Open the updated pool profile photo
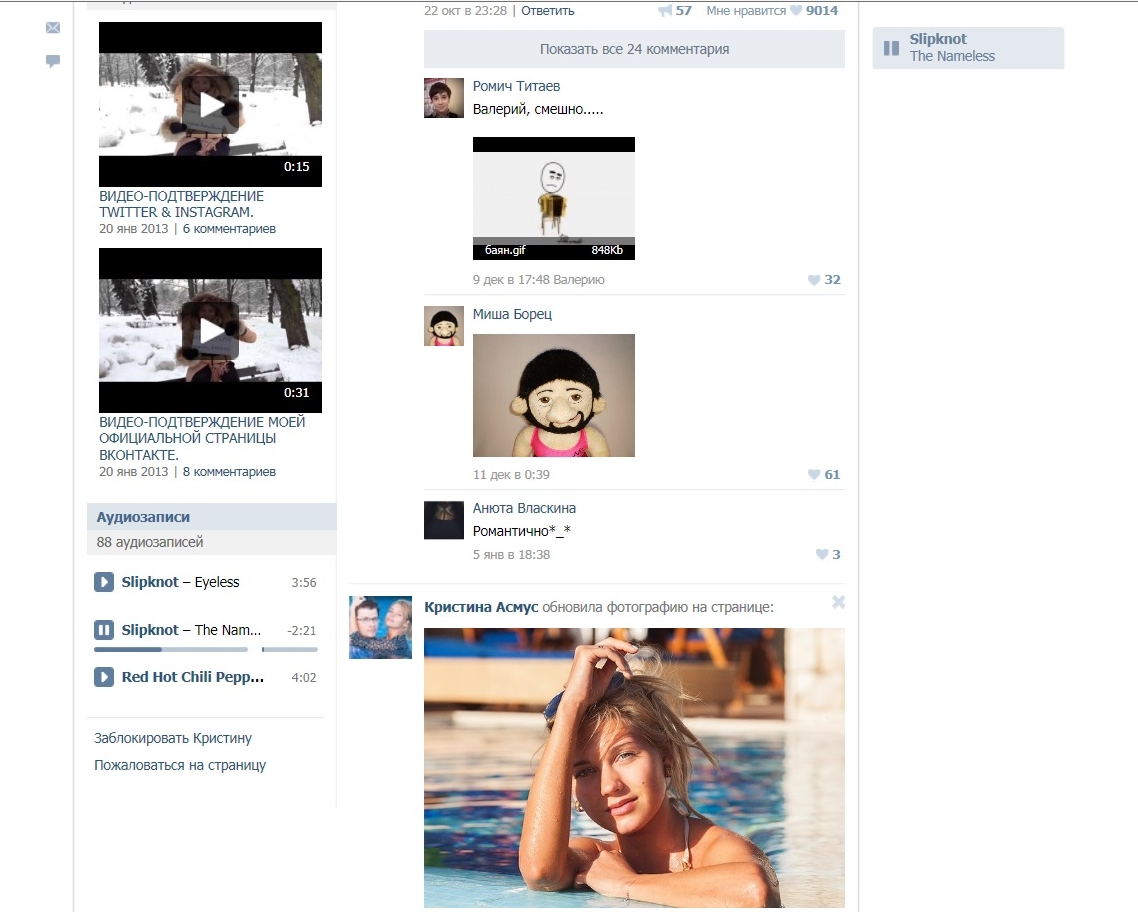This screenshot has height=912, width=1138. pos(634,768)
